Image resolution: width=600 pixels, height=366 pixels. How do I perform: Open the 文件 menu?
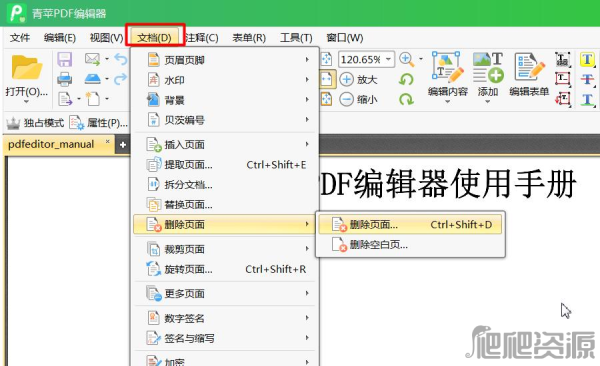pyautogui.click(x=20, y=38)
